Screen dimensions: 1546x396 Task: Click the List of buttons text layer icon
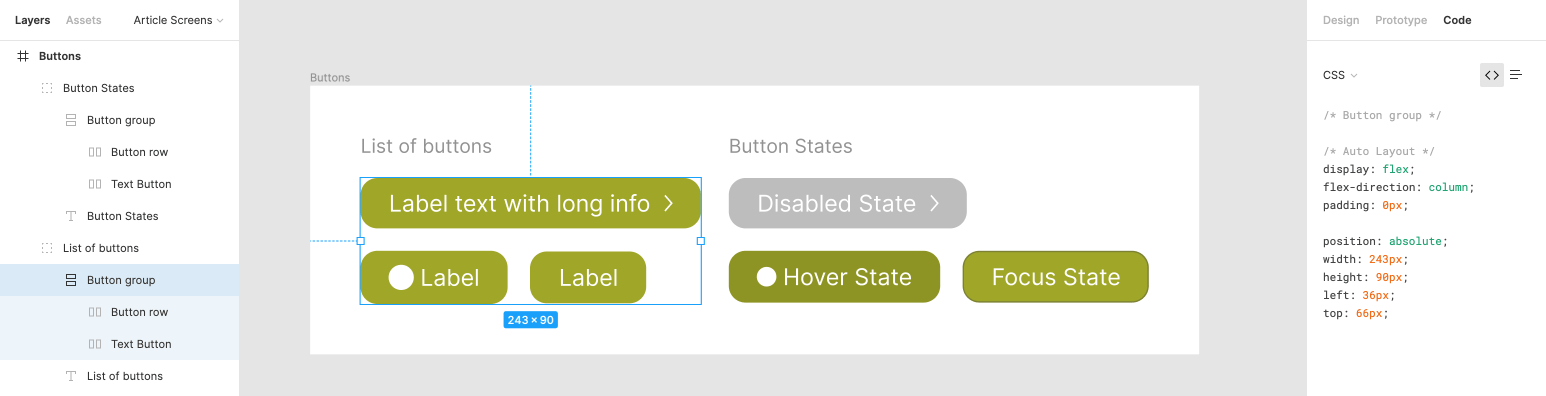point(71,376)
